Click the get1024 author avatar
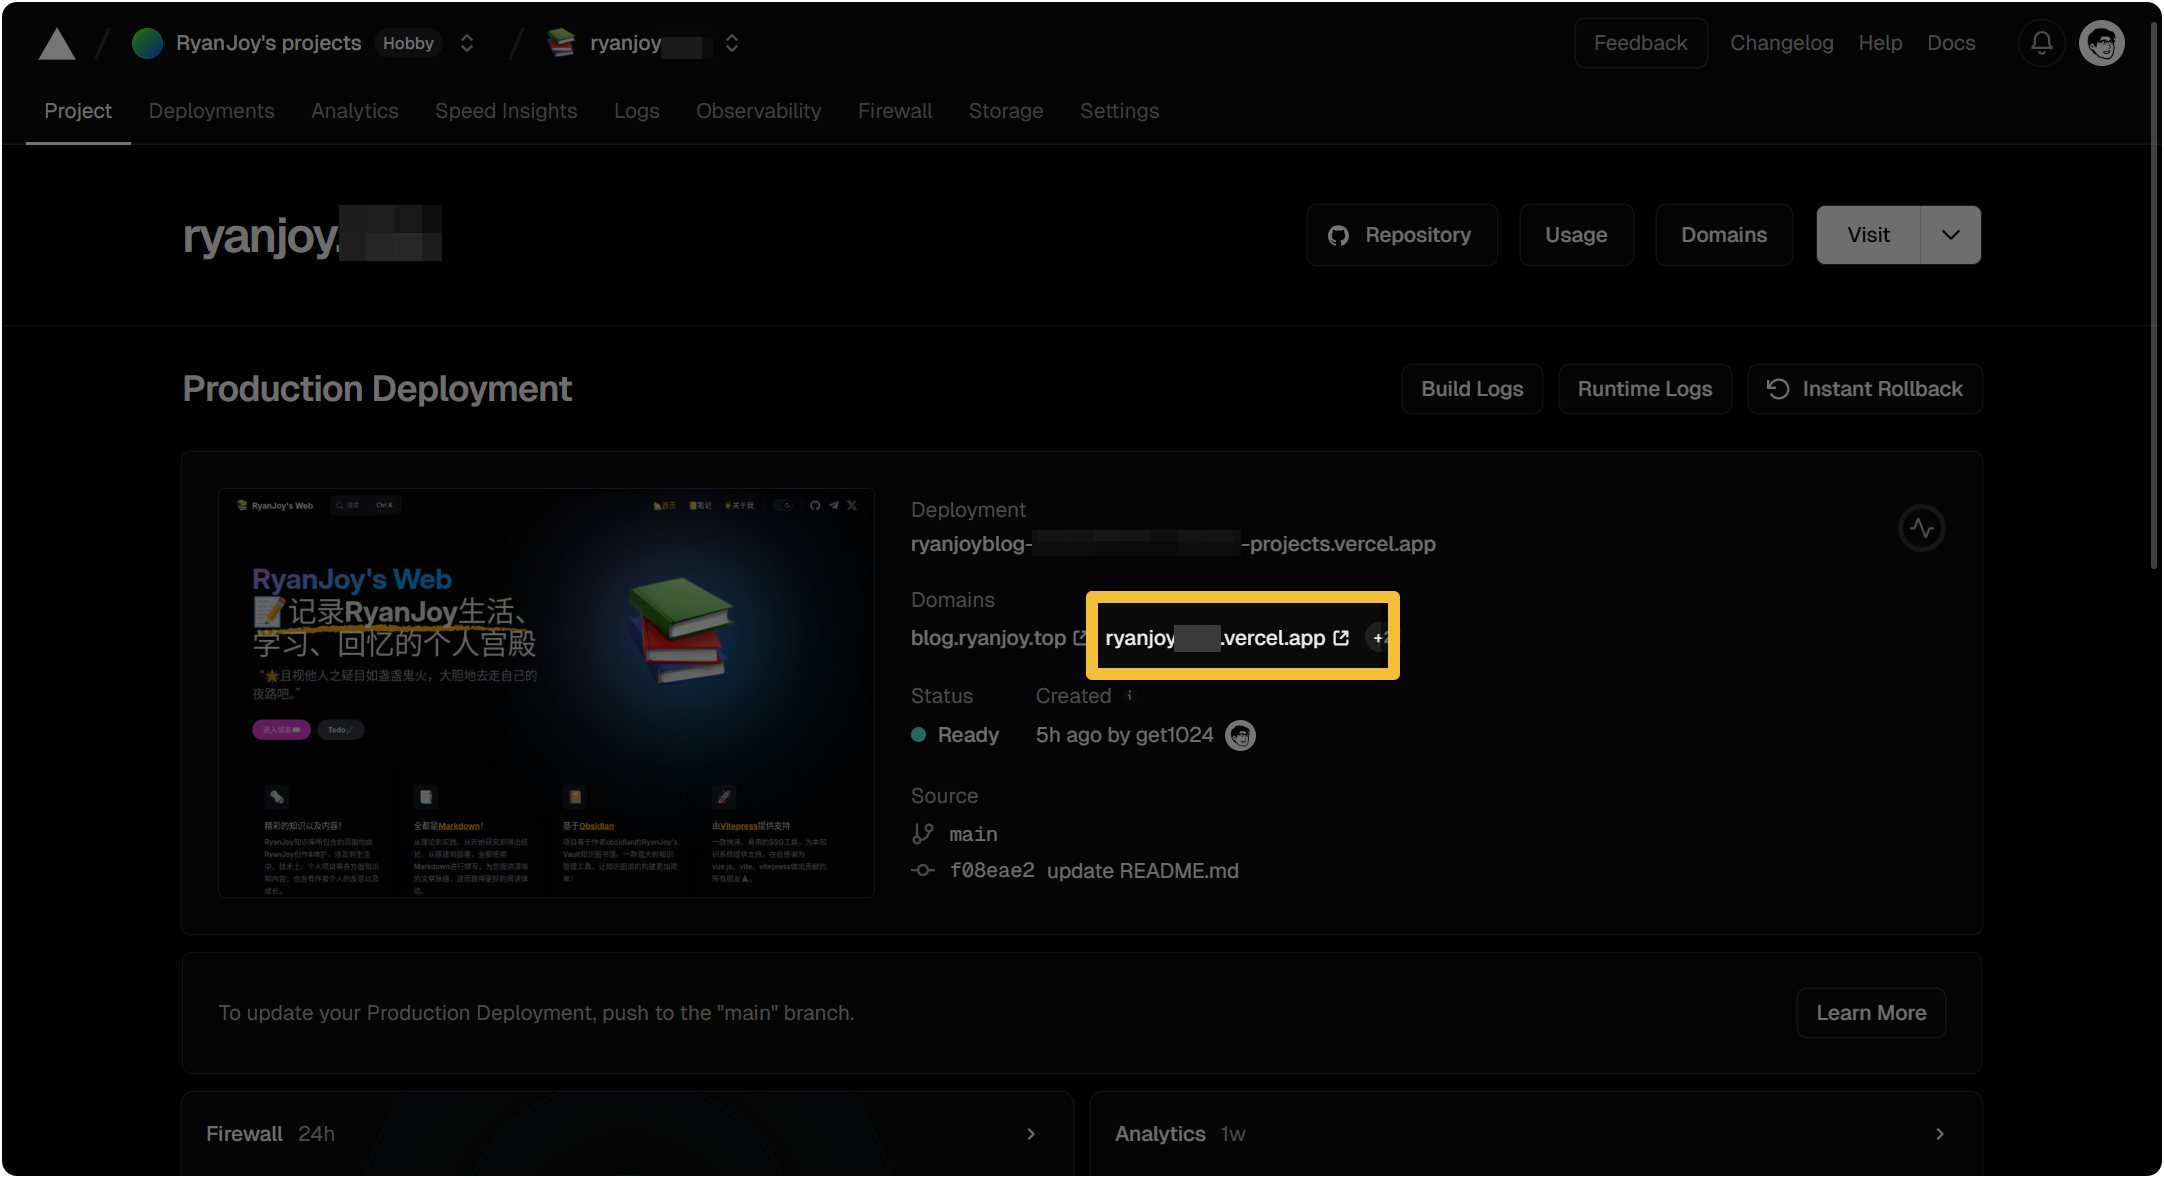The width and height of the screenshot is (2164, 1178). [1240, 735]
